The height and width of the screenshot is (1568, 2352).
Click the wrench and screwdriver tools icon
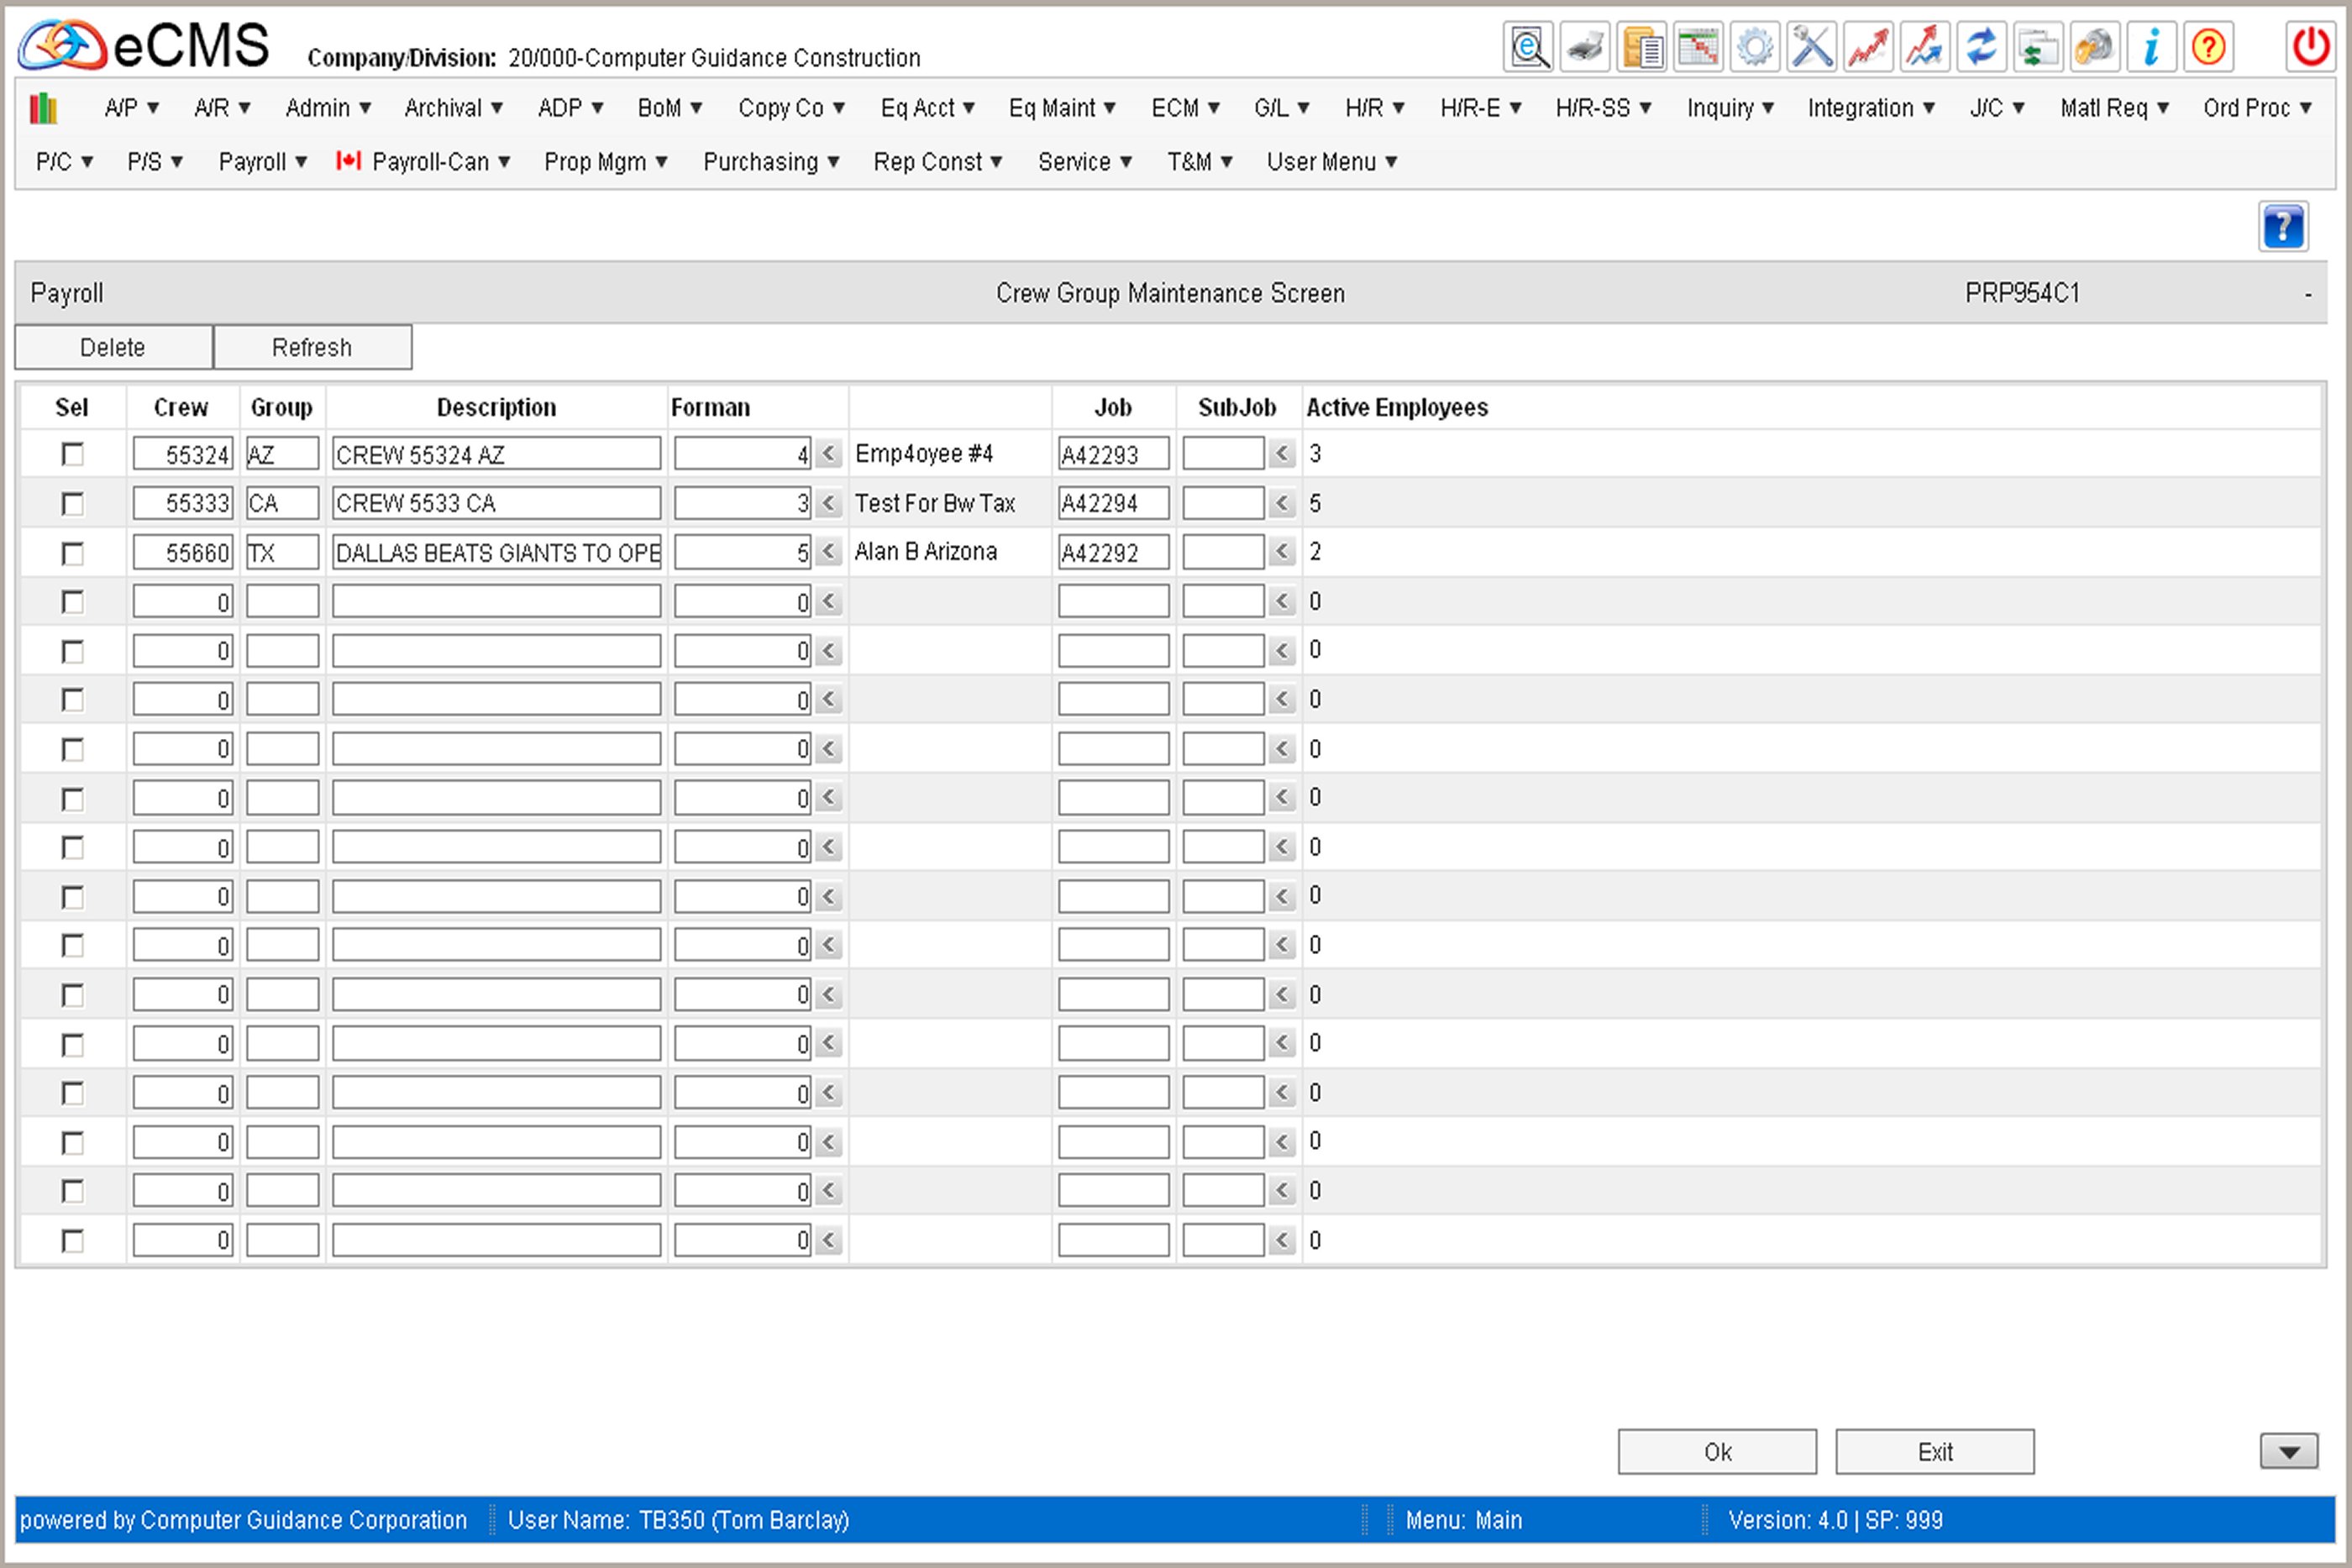(x=1811, y=47)
